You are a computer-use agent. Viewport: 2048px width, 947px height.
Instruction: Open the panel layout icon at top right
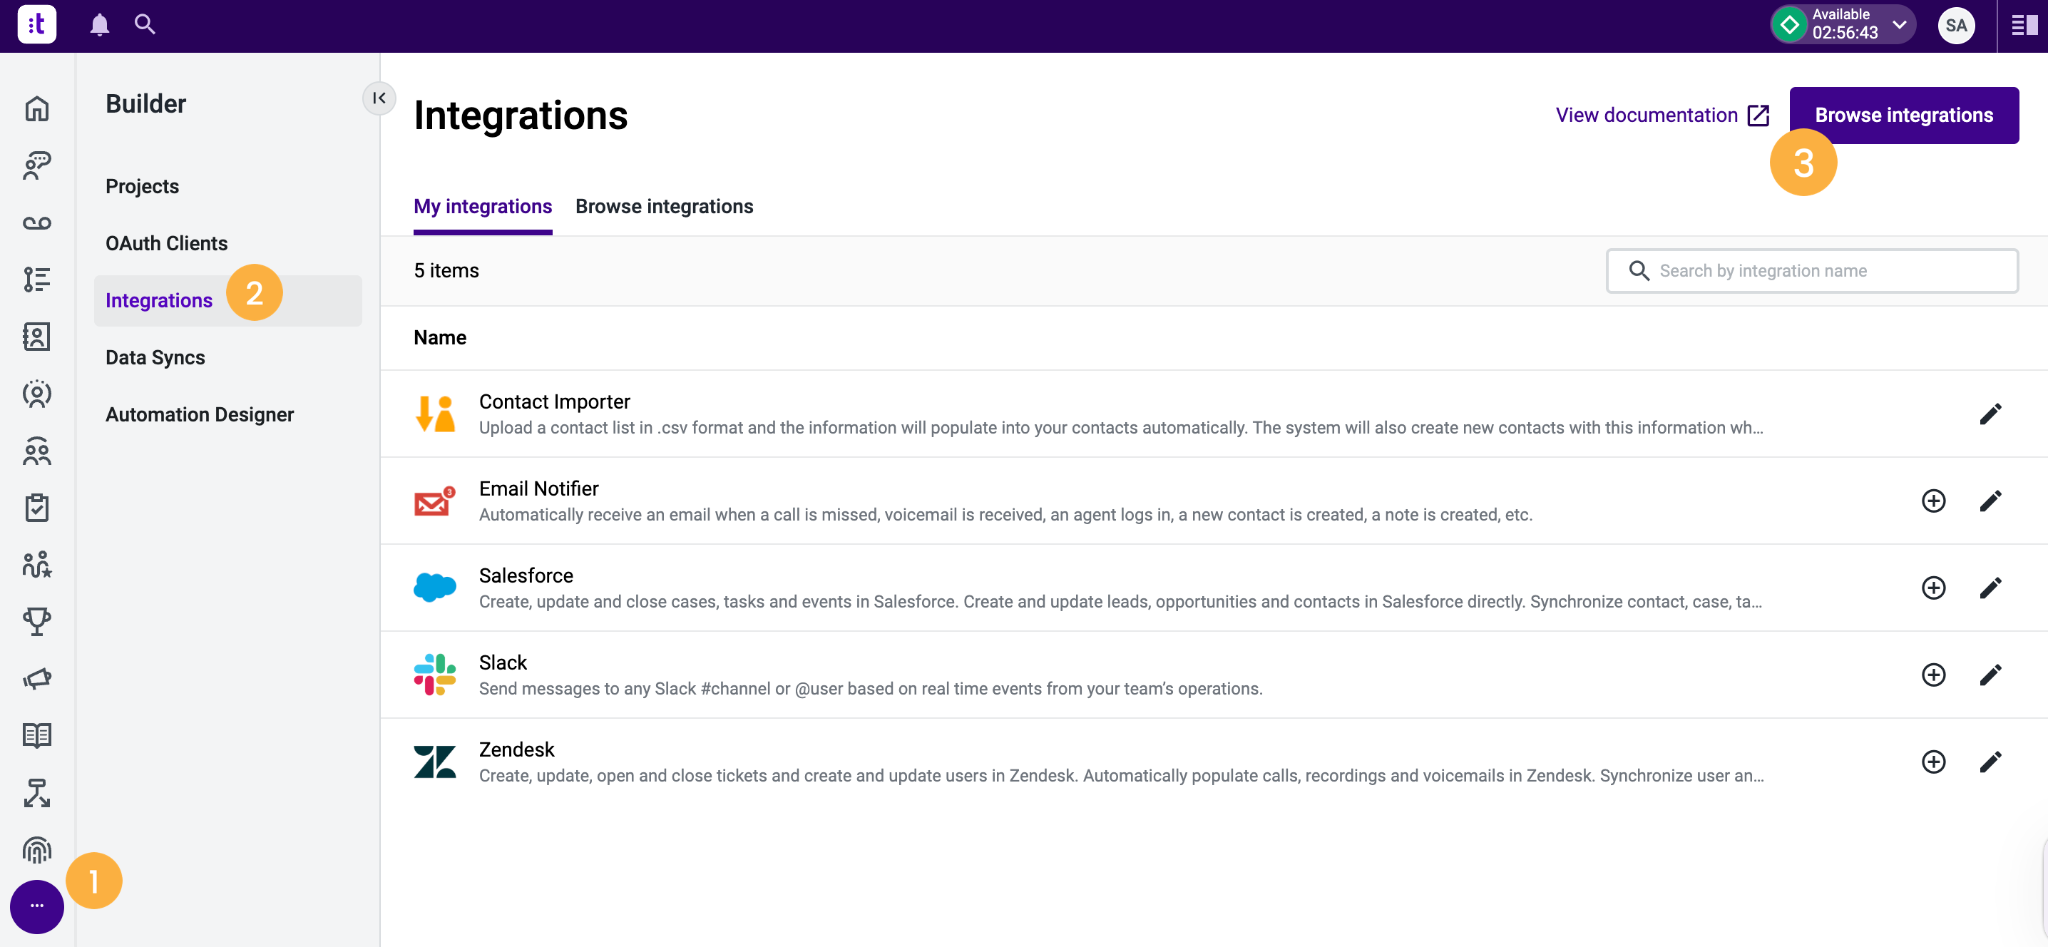[2023, 24]
